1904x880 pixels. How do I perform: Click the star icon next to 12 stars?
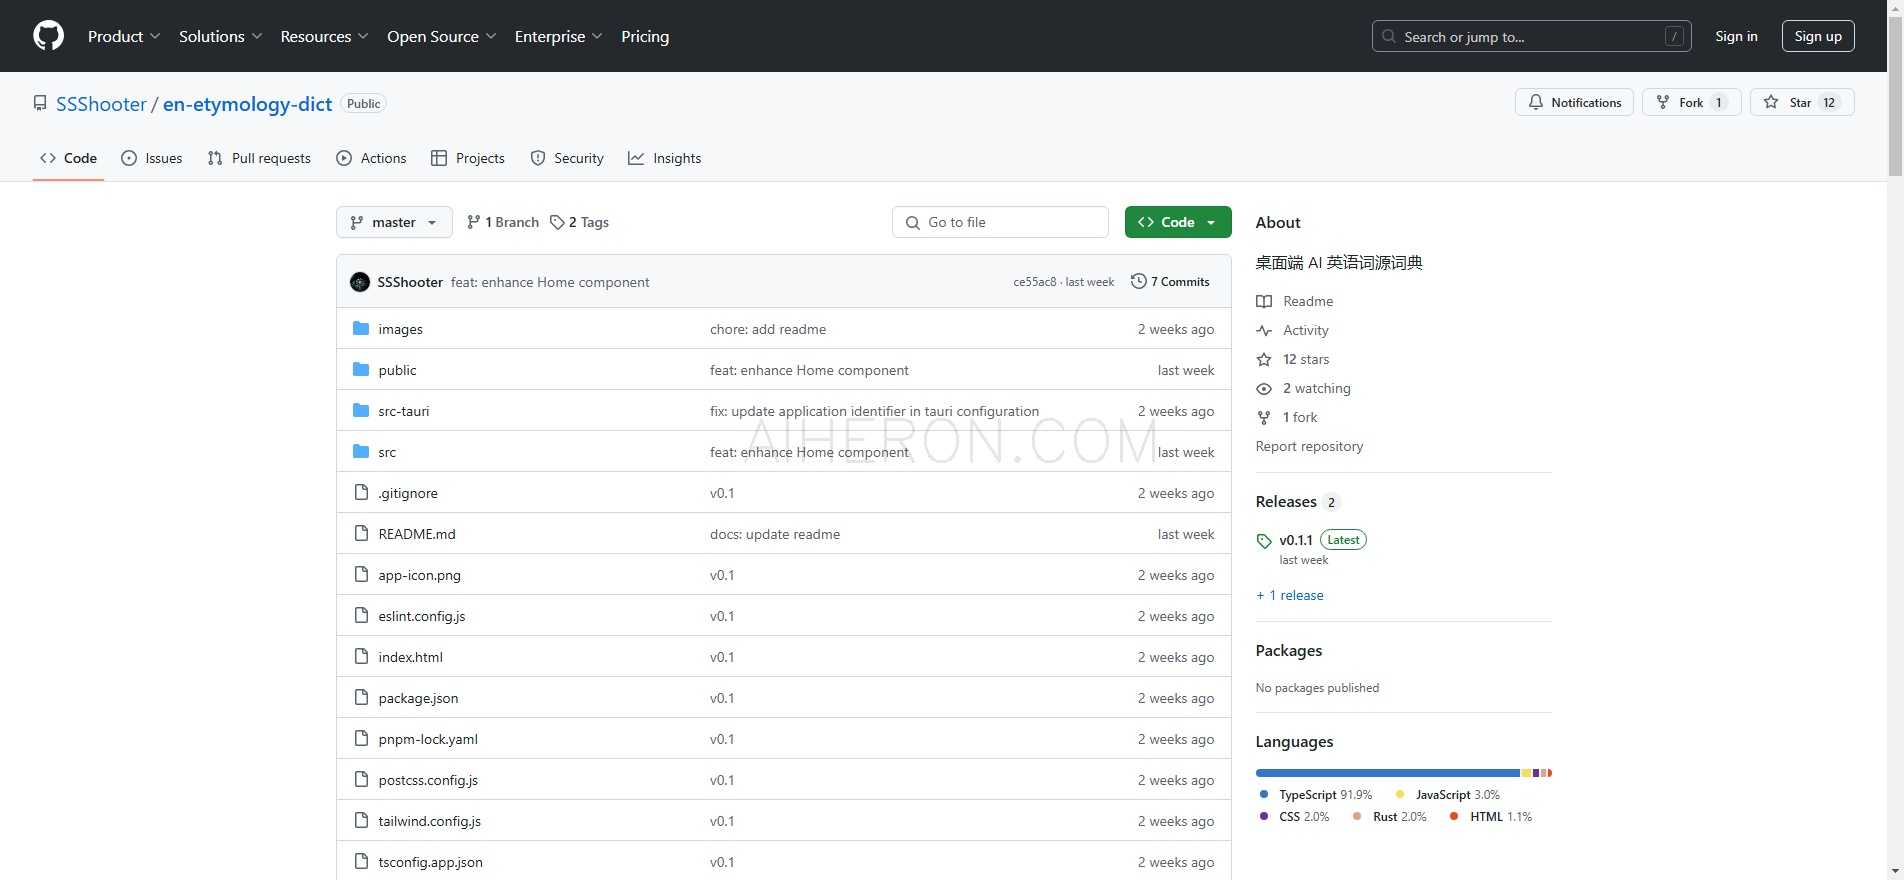click(1264, 359)
